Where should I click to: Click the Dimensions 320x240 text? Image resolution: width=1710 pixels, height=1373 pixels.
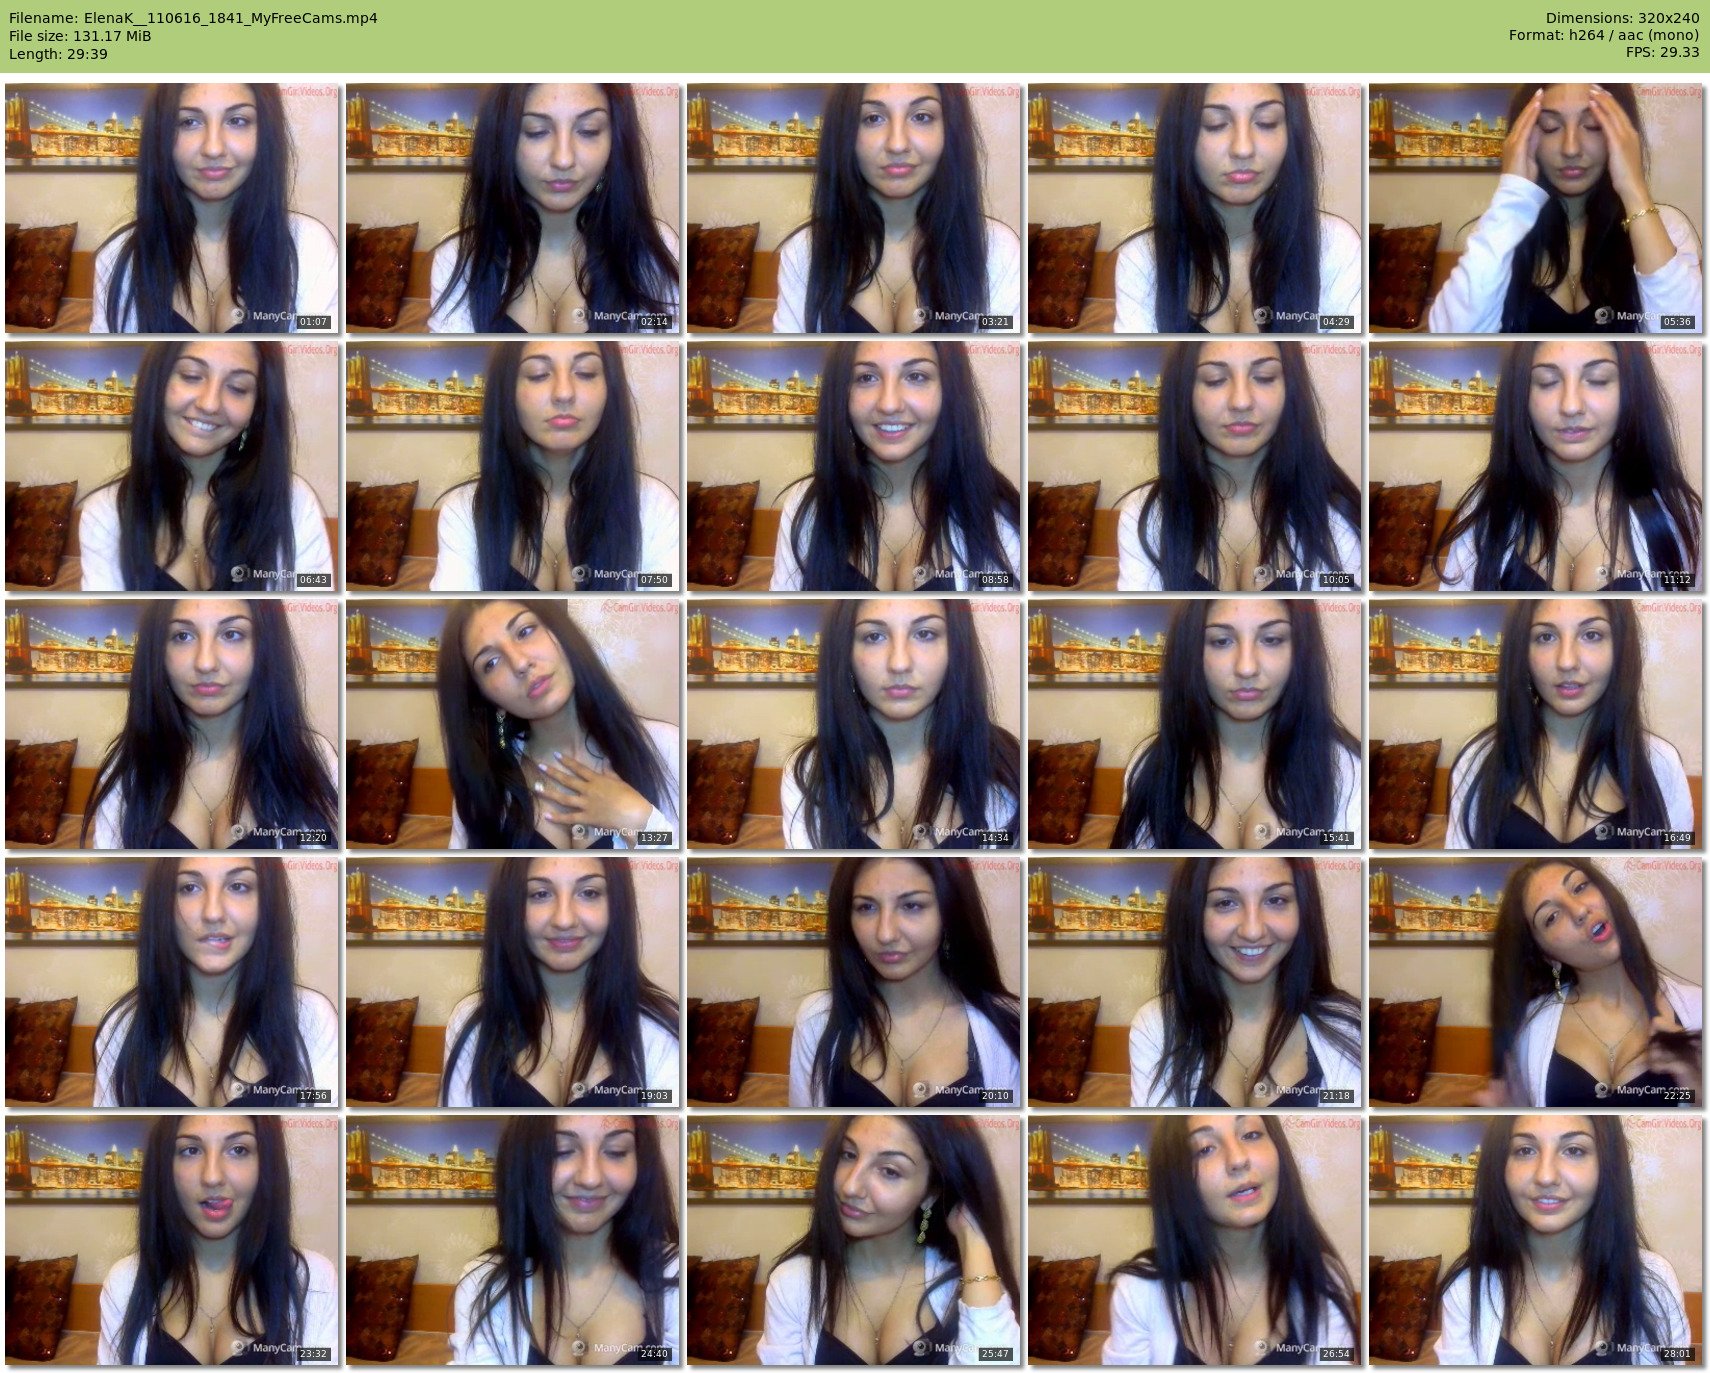1622,18
